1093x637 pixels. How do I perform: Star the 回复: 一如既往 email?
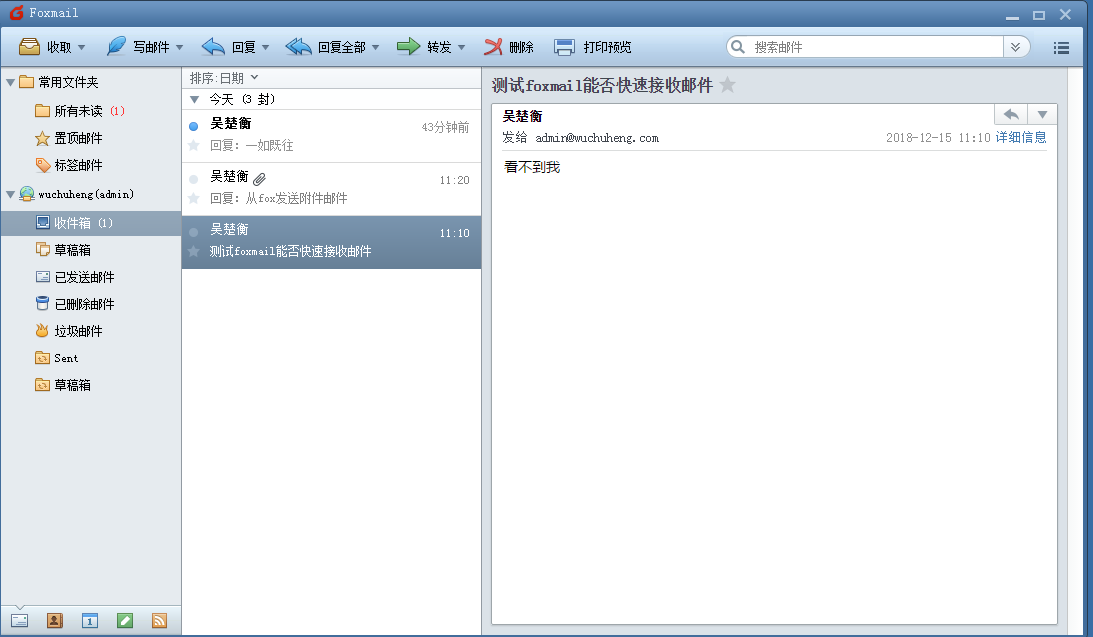click(194, 146)
